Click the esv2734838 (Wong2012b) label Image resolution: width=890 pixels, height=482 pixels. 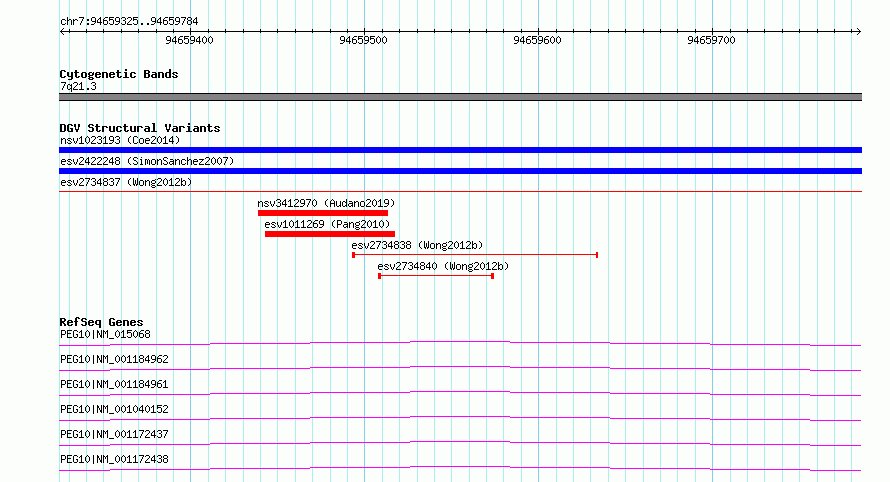coord(417,245)
